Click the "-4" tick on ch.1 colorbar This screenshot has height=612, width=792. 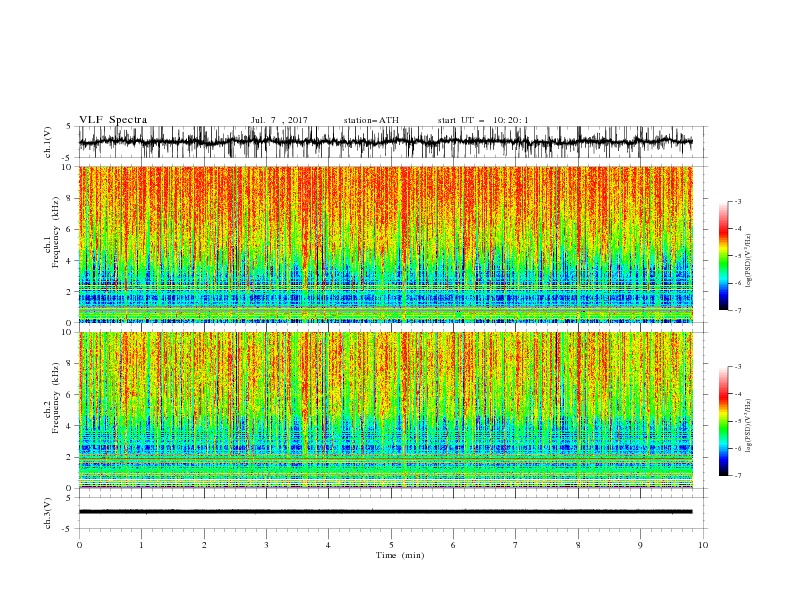737,229
